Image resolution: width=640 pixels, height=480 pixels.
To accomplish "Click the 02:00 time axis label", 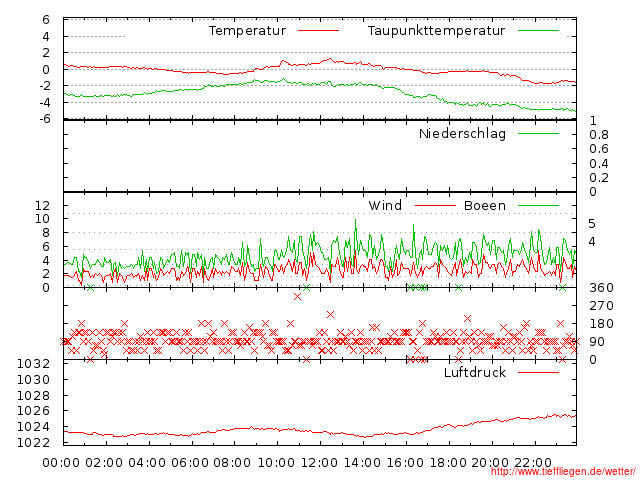I will coord(104,463).
